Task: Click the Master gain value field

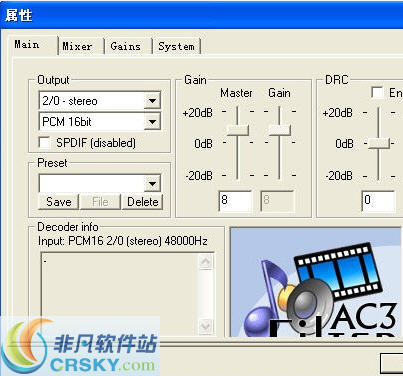Action: pos(235,201)
